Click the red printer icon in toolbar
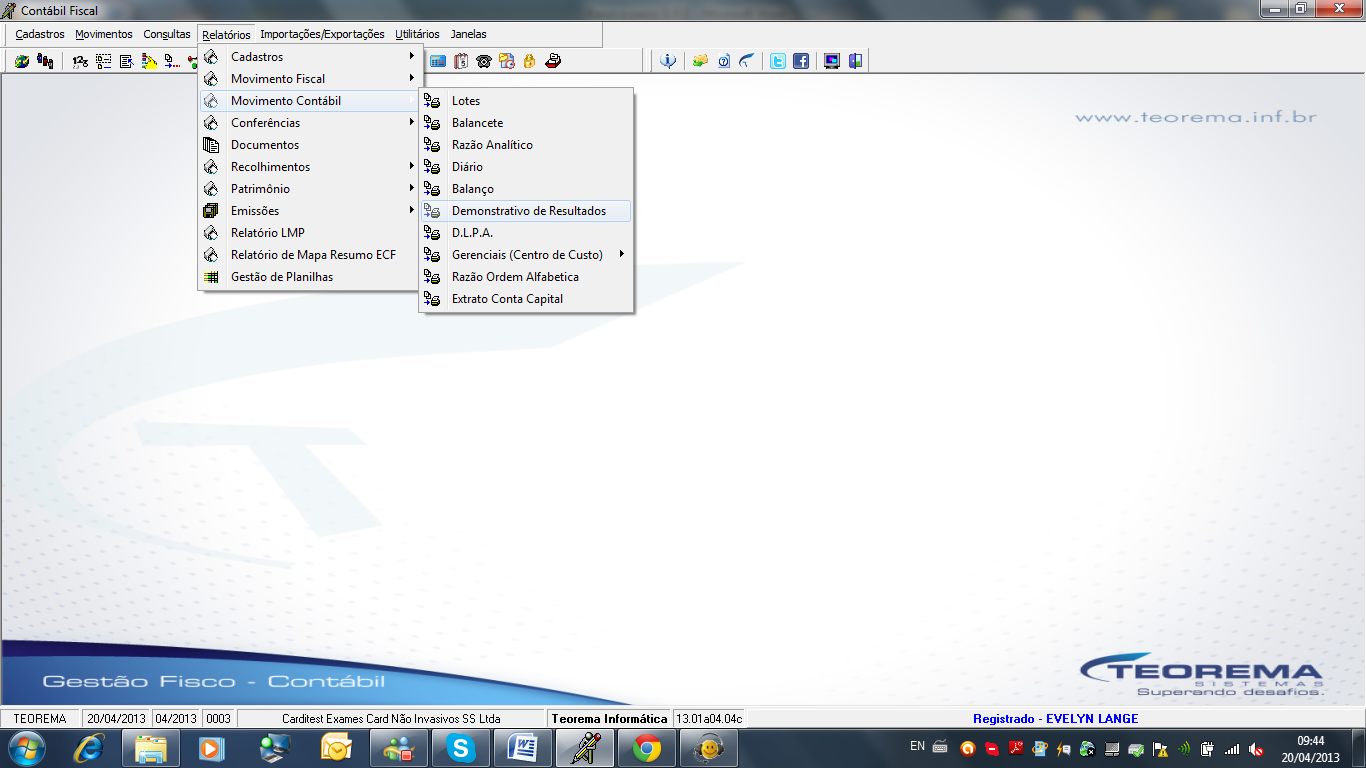The image size is (1366, 768). tap(553, 61)
